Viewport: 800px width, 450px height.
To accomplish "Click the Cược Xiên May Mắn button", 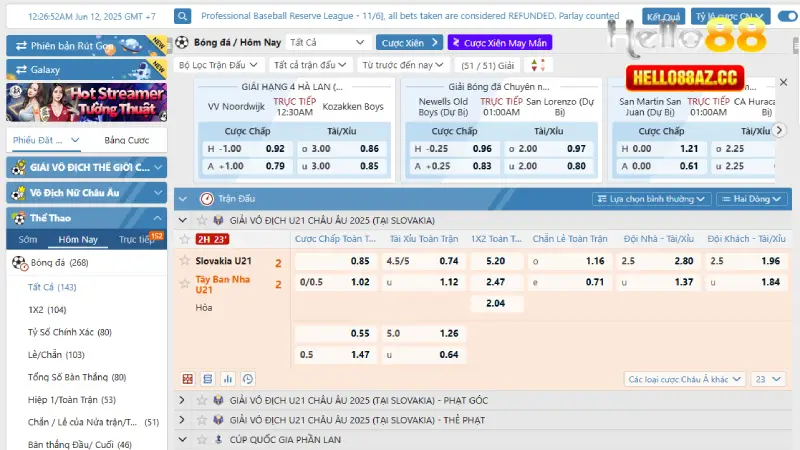I will pyautogui.click(x=498, y=43).
